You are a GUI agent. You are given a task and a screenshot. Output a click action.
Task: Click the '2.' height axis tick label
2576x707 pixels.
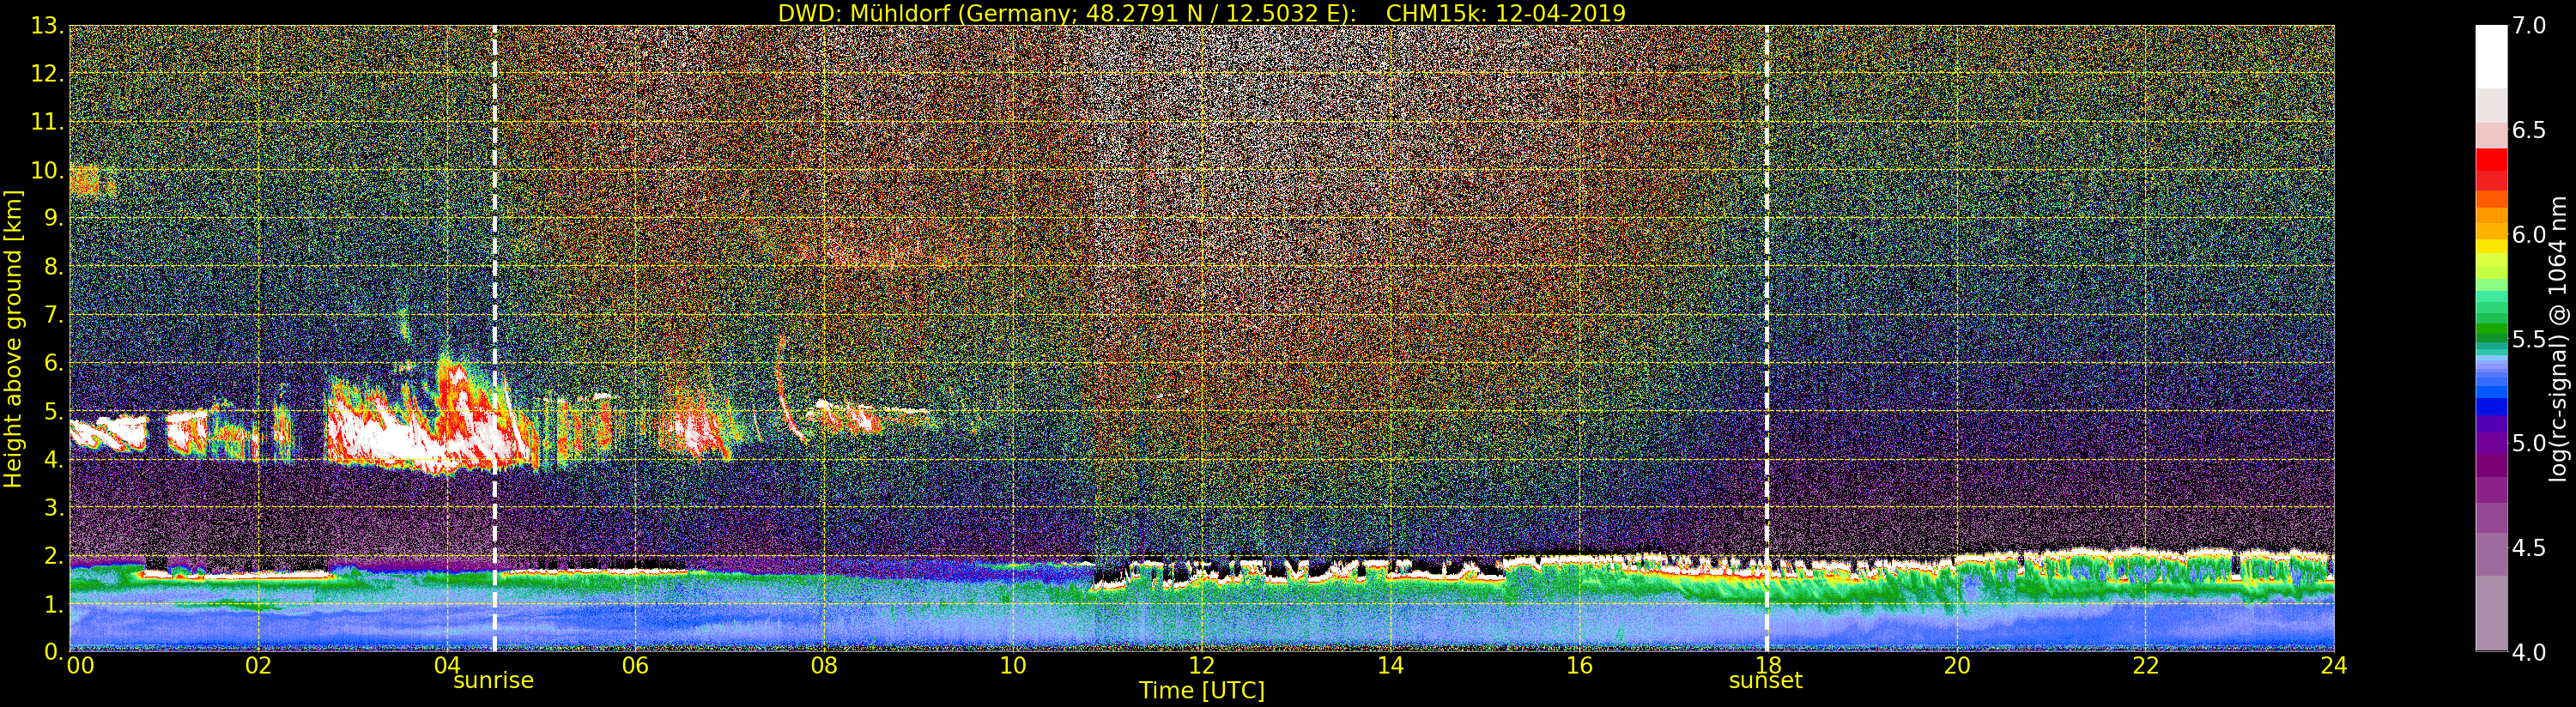click(x=53, y=555)
